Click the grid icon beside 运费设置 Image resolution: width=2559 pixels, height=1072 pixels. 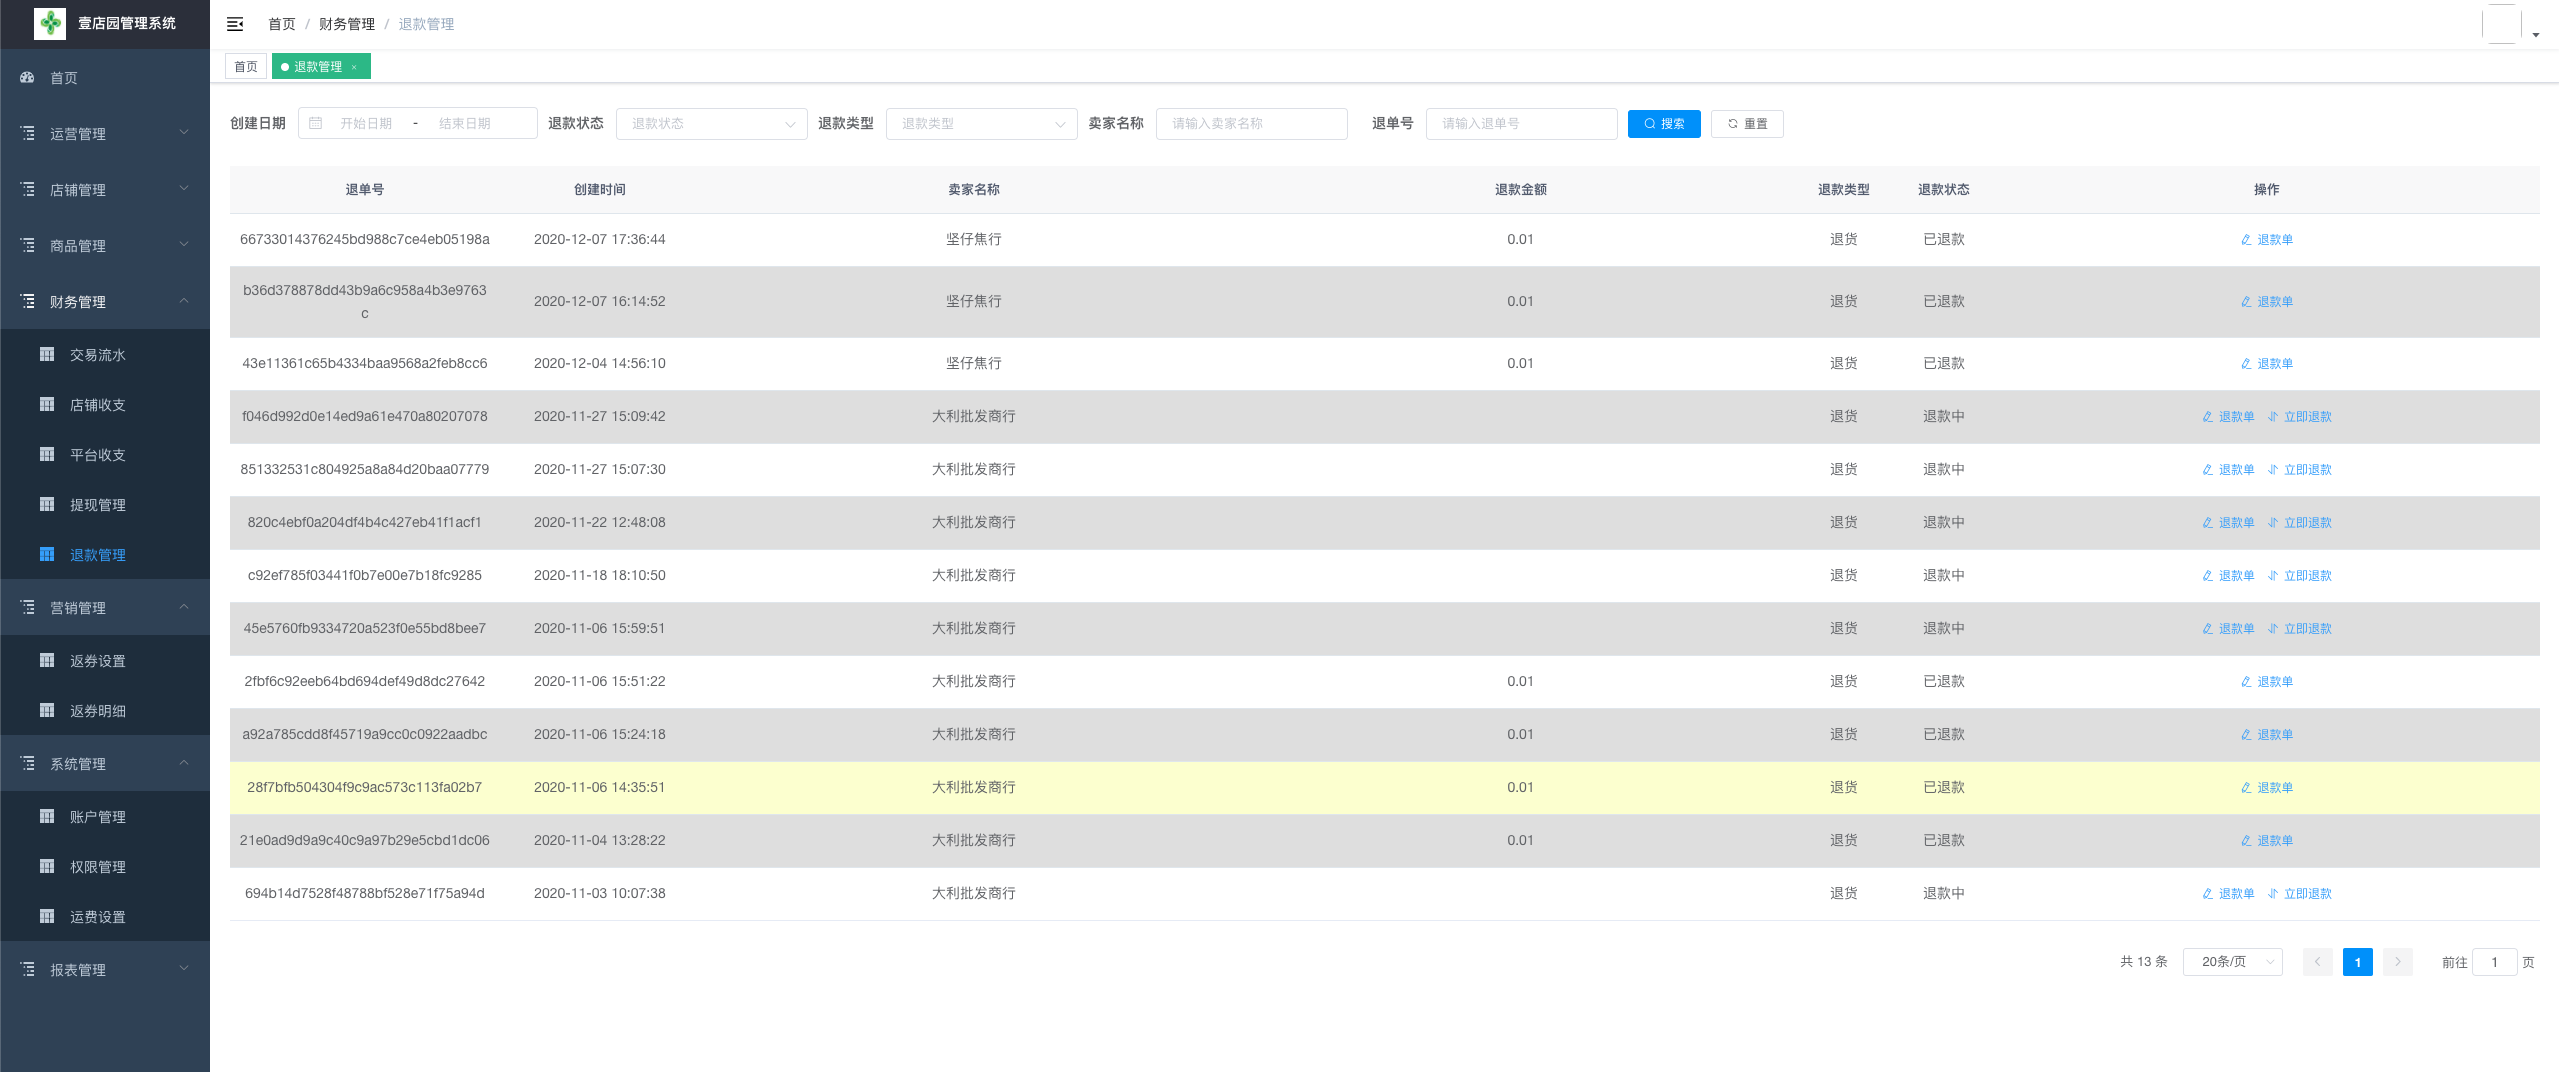47,916
